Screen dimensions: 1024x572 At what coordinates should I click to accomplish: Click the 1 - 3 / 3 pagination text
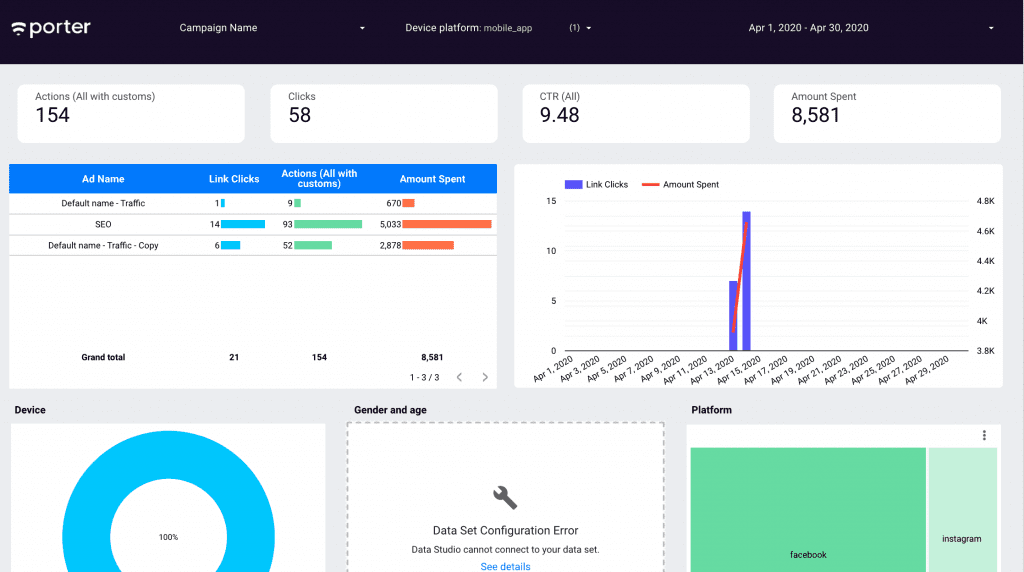(424, 377)
